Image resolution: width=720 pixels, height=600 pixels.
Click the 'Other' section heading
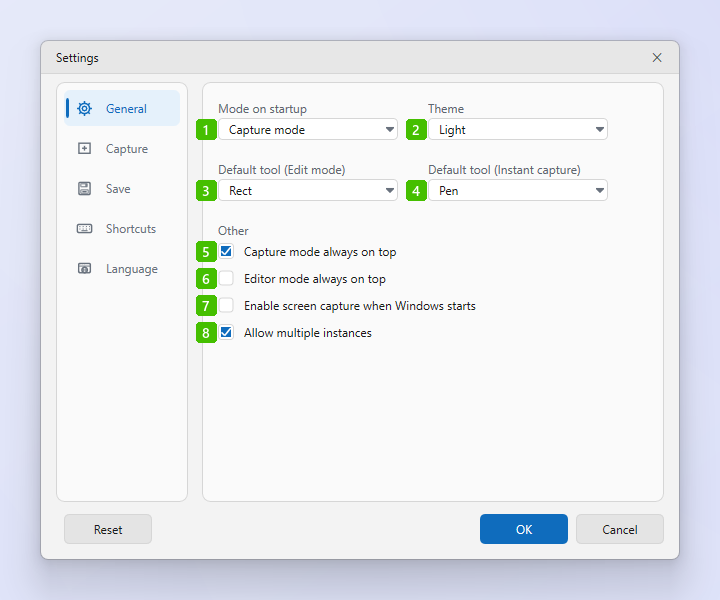coord(233,230)
